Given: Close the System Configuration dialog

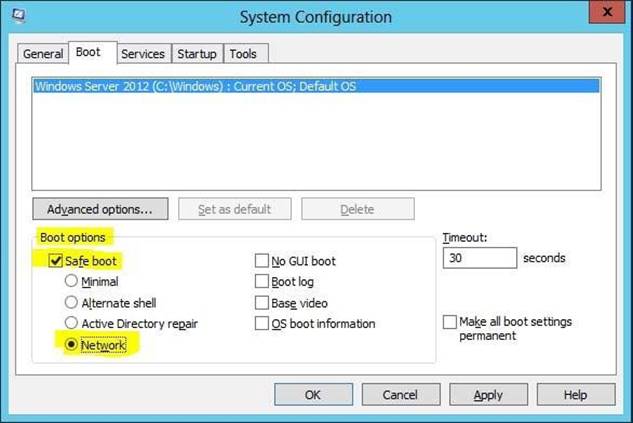Looking at the screenshot, I should pyautogui.click(x=603, y=15).
